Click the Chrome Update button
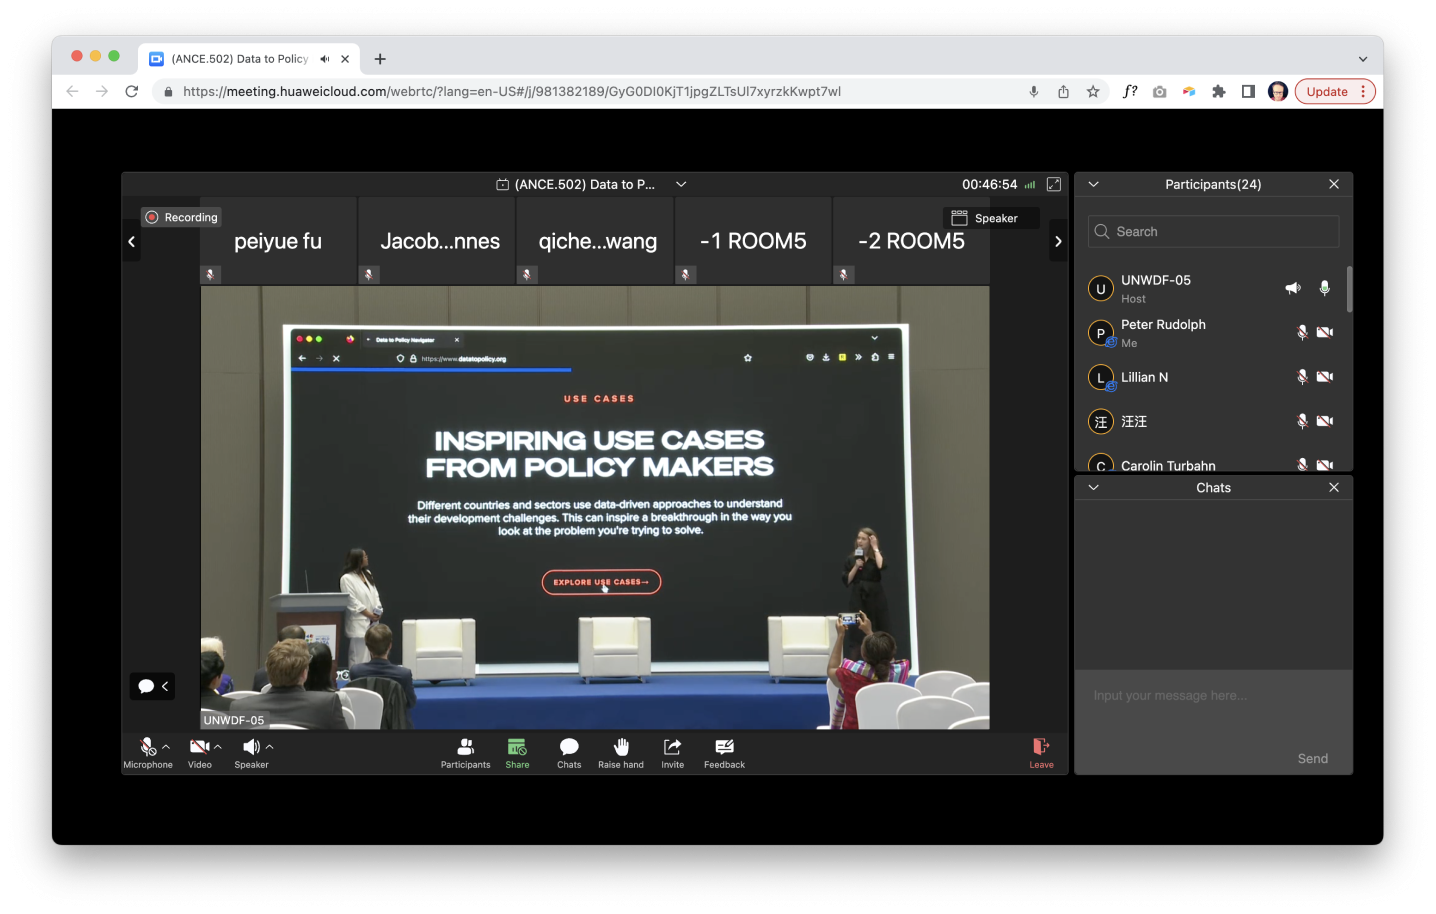 coord(1328,91)
